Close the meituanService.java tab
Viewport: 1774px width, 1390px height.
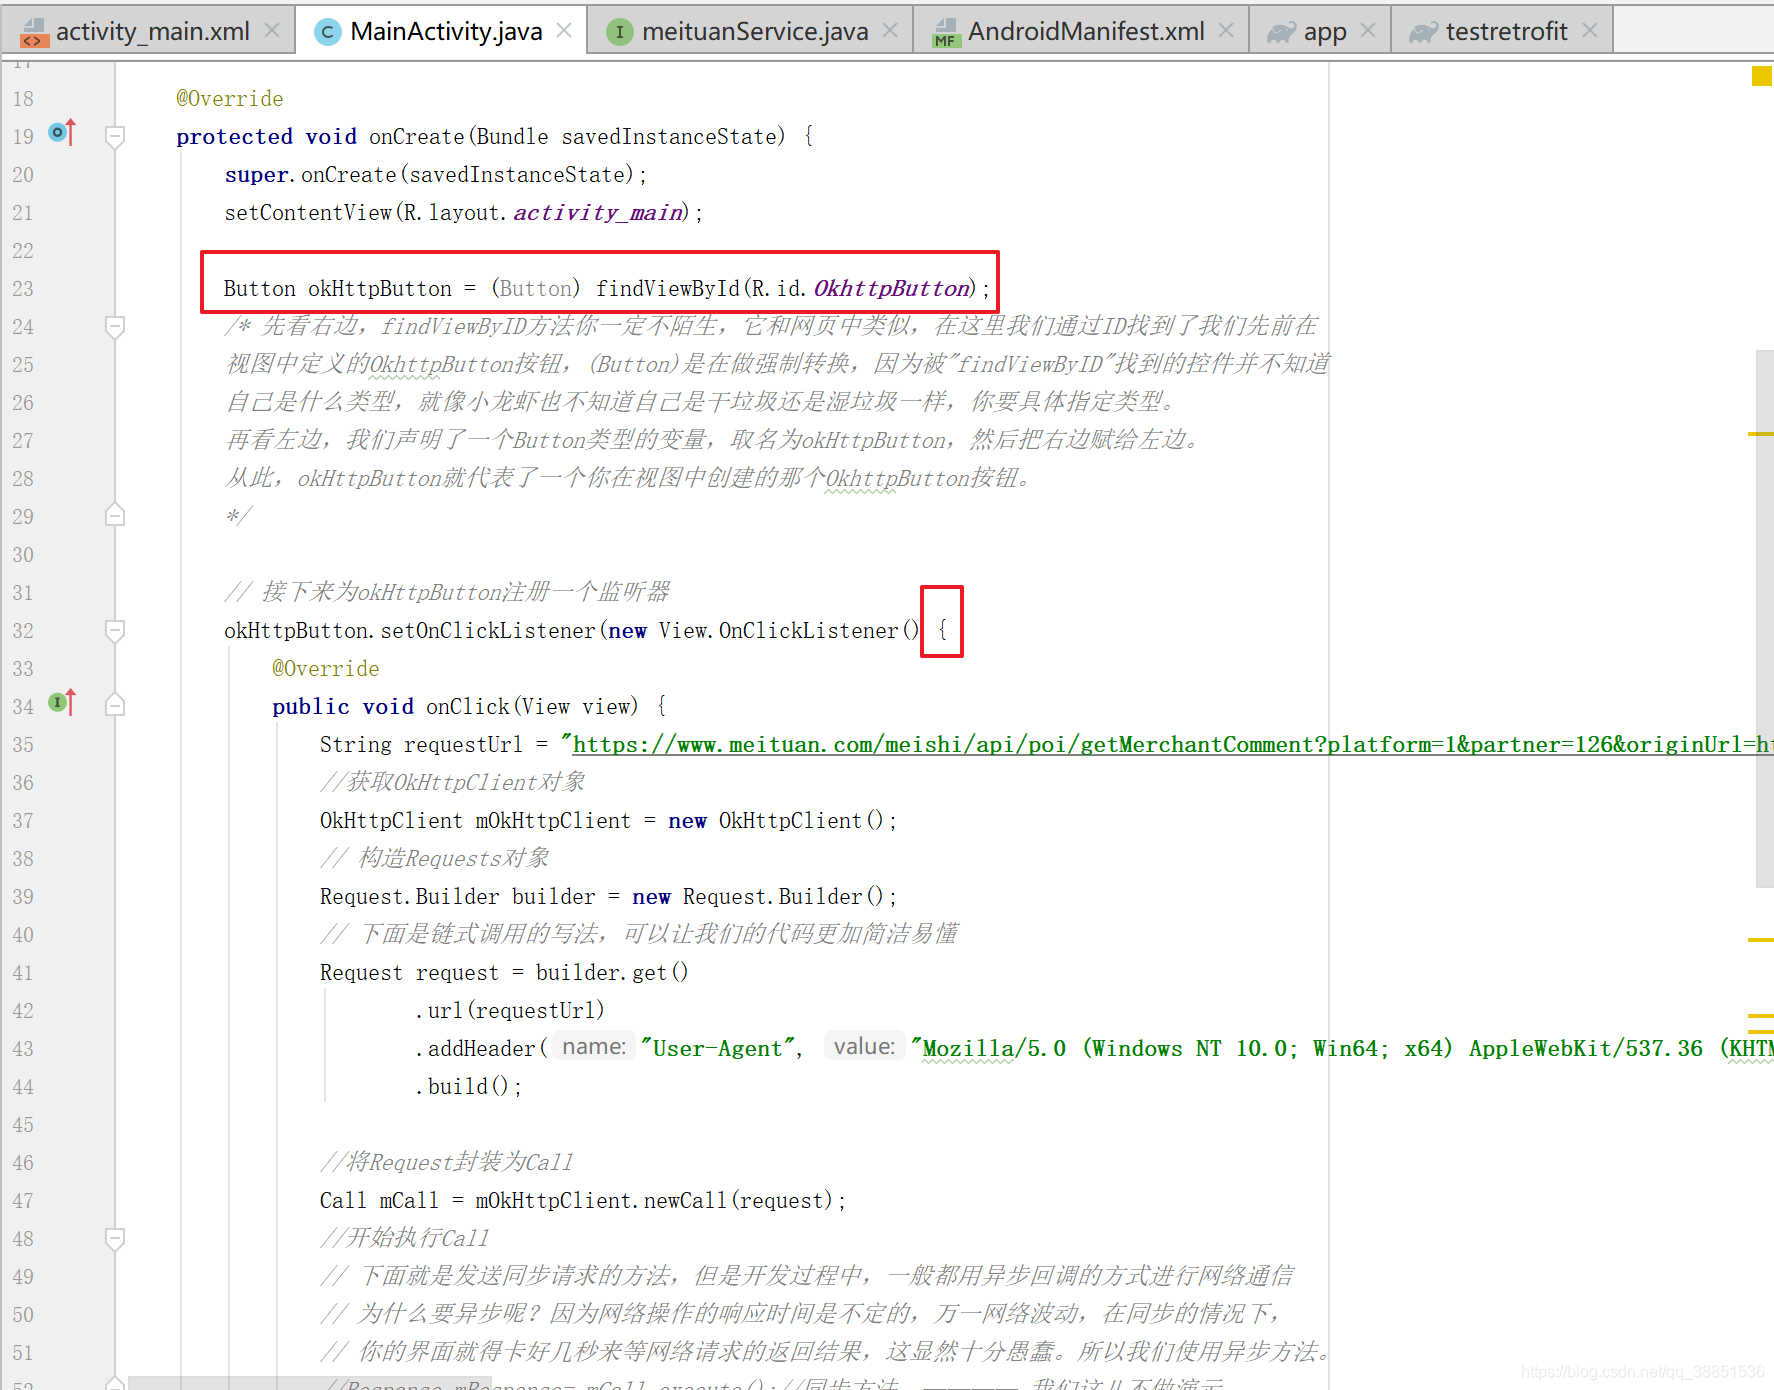coord(890,31)
